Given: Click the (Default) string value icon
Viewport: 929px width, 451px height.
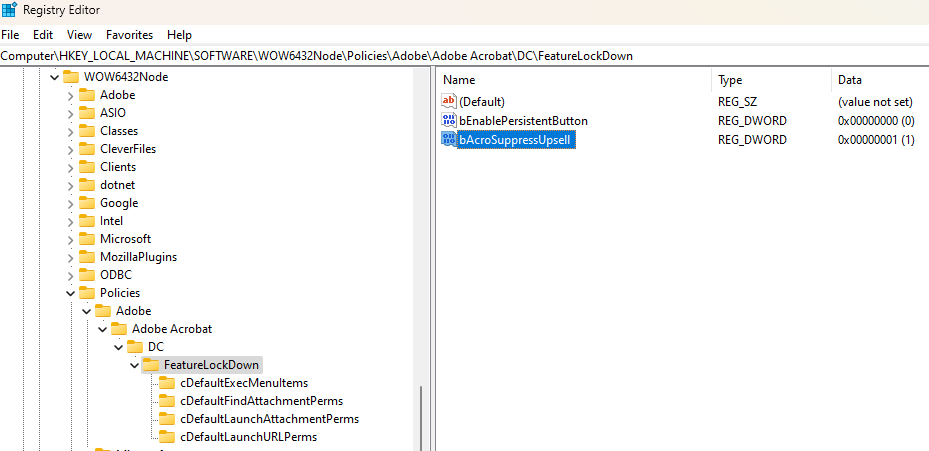Looking at the screenshot, I should pyautogui.click(x=449, y=102).
